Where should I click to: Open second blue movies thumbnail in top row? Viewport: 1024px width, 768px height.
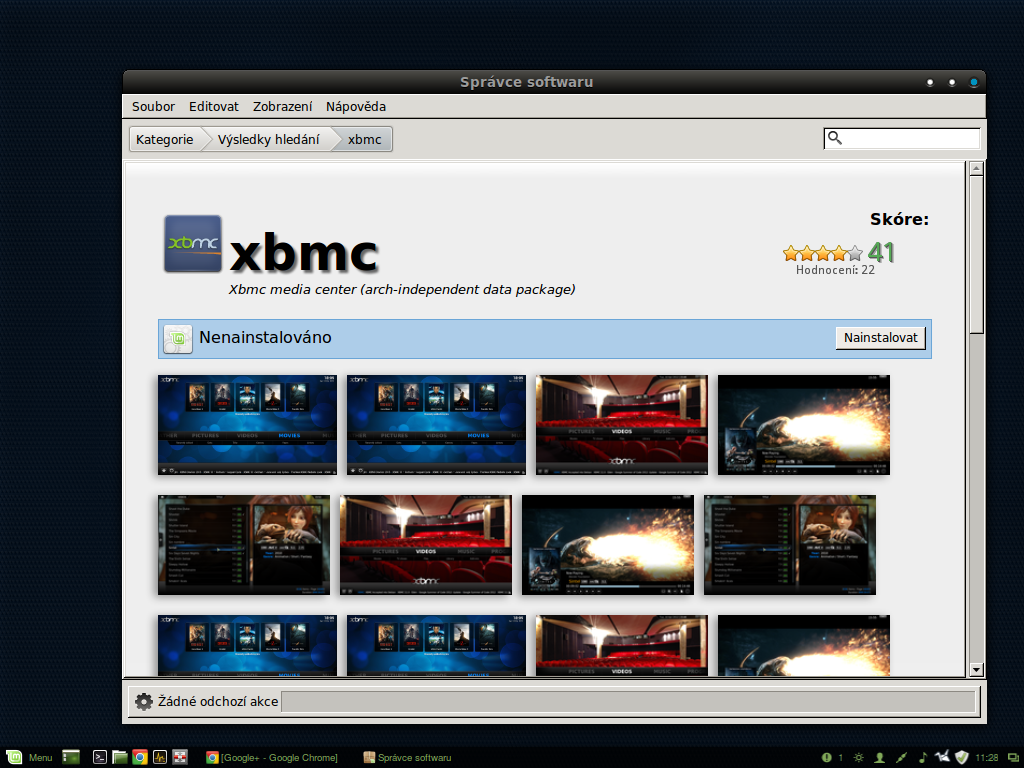(x=436, y=424)
